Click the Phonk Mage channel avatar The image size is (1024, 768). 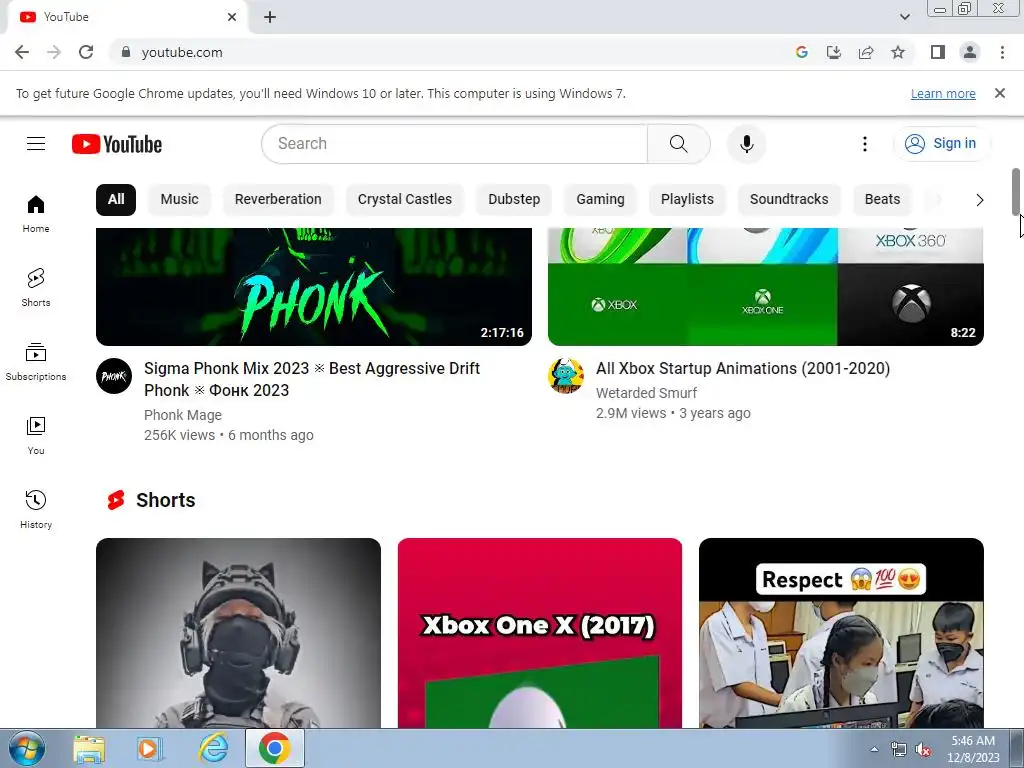pos(114,376)
